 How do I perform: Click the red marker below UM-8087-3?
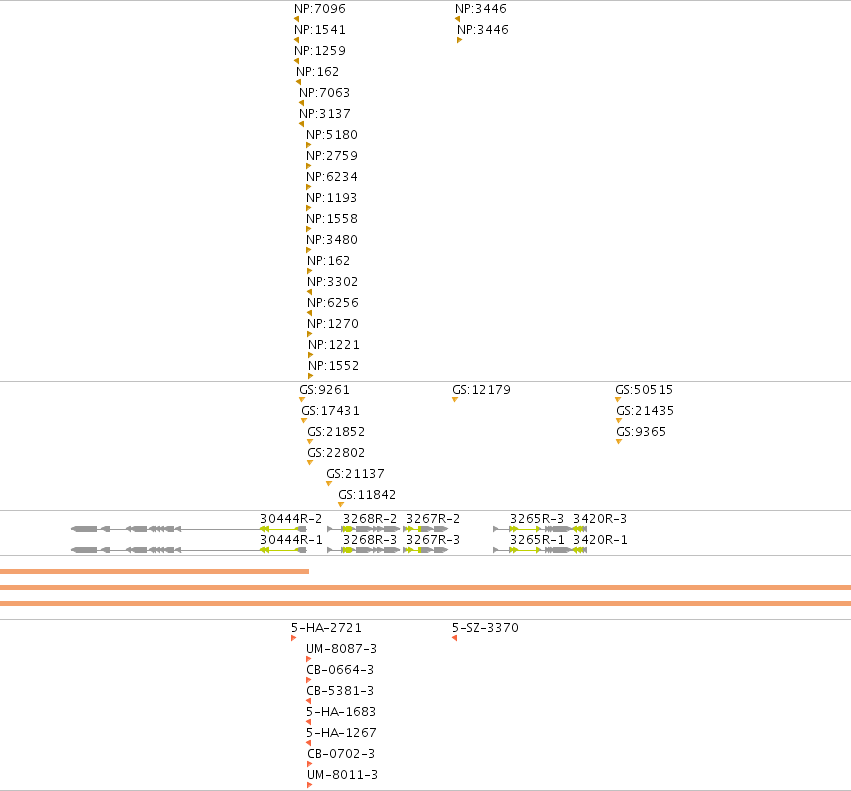308,659
